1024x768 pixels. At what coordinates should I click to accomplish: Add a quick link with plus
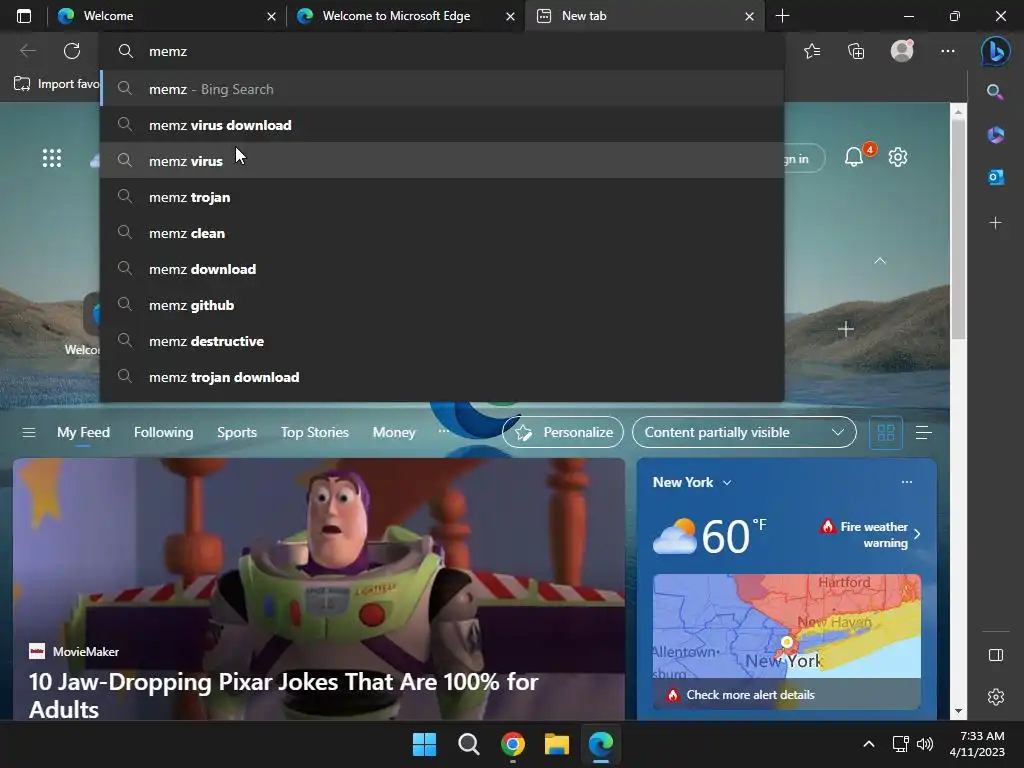(x=846, y=329)
